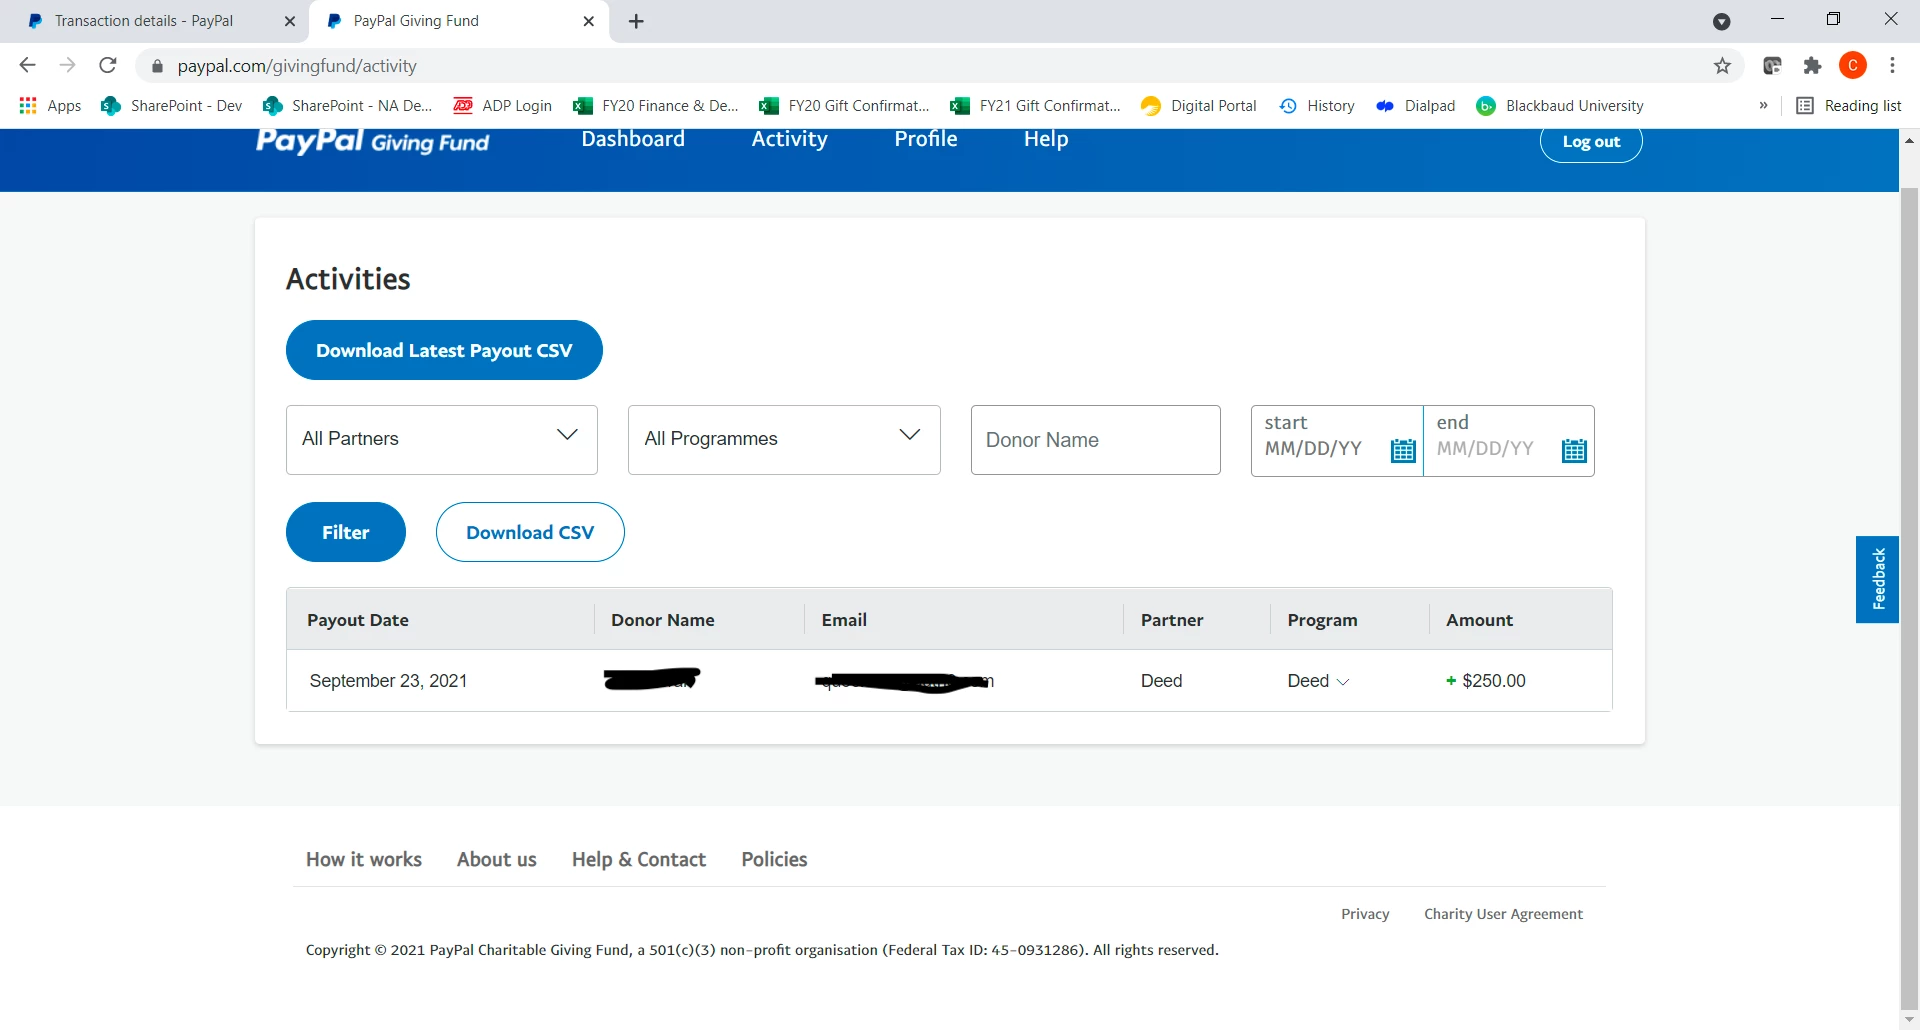Open the Chrome three-dot menu
The width and height of the screenshot is (1920, 1030).
1892,66
